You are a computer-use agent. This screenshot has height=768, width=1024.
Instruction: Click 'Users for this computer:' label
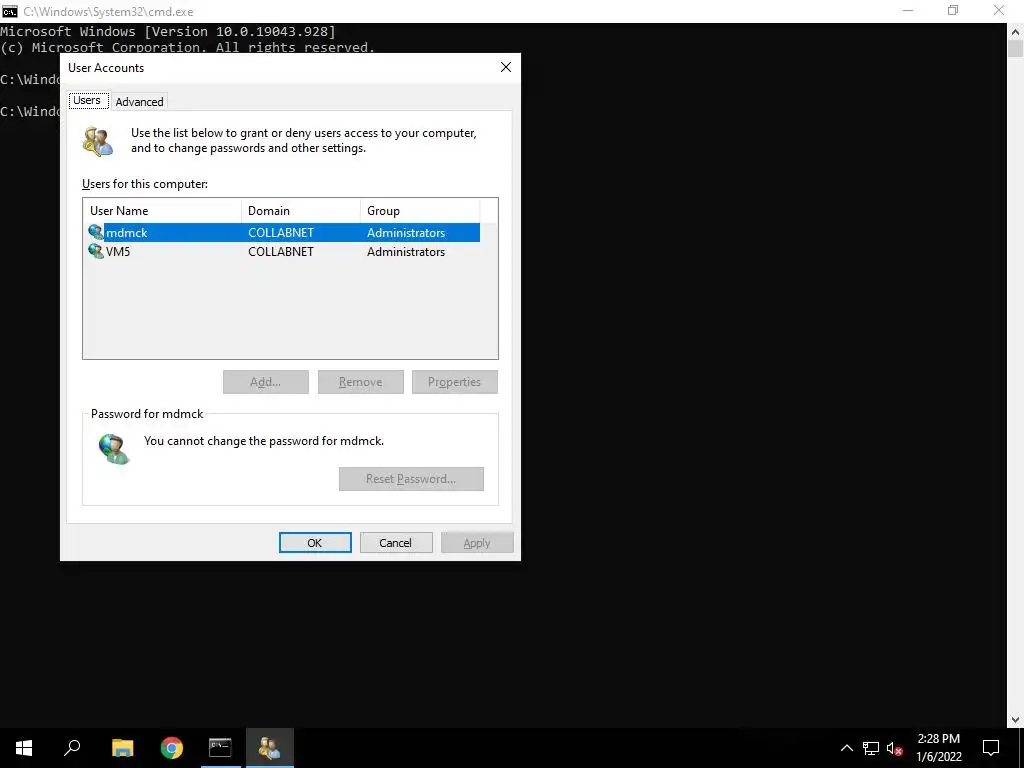(x=145, y=184)
